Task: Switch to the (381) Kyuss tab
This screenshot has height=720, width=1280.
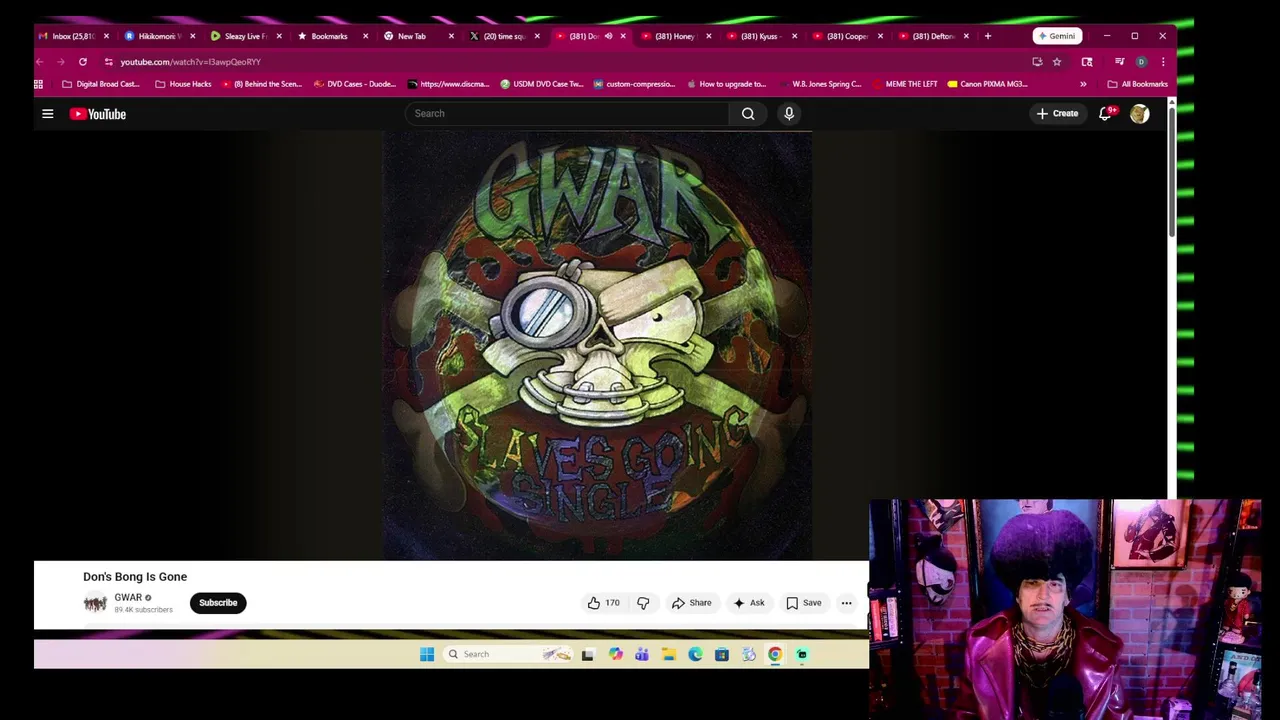Action: pyautogui.click(x=760, y=36)
